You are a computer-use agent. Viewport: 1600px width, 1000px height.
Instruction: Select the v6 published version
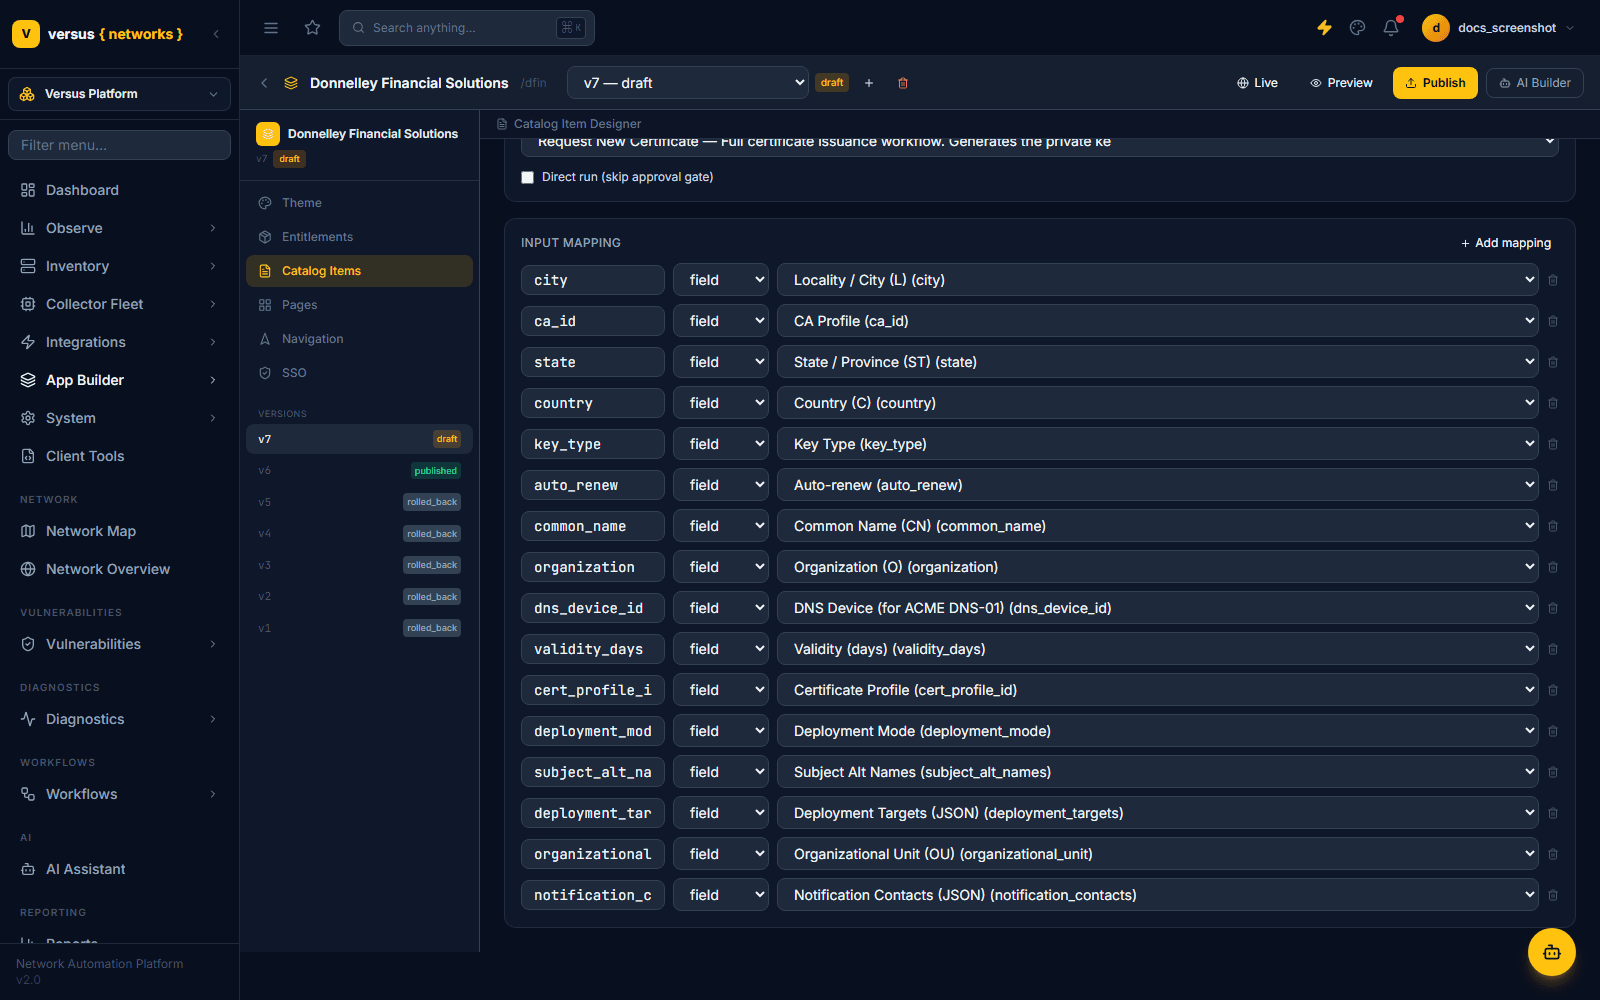pyautogui.click(x=359, y=471)
